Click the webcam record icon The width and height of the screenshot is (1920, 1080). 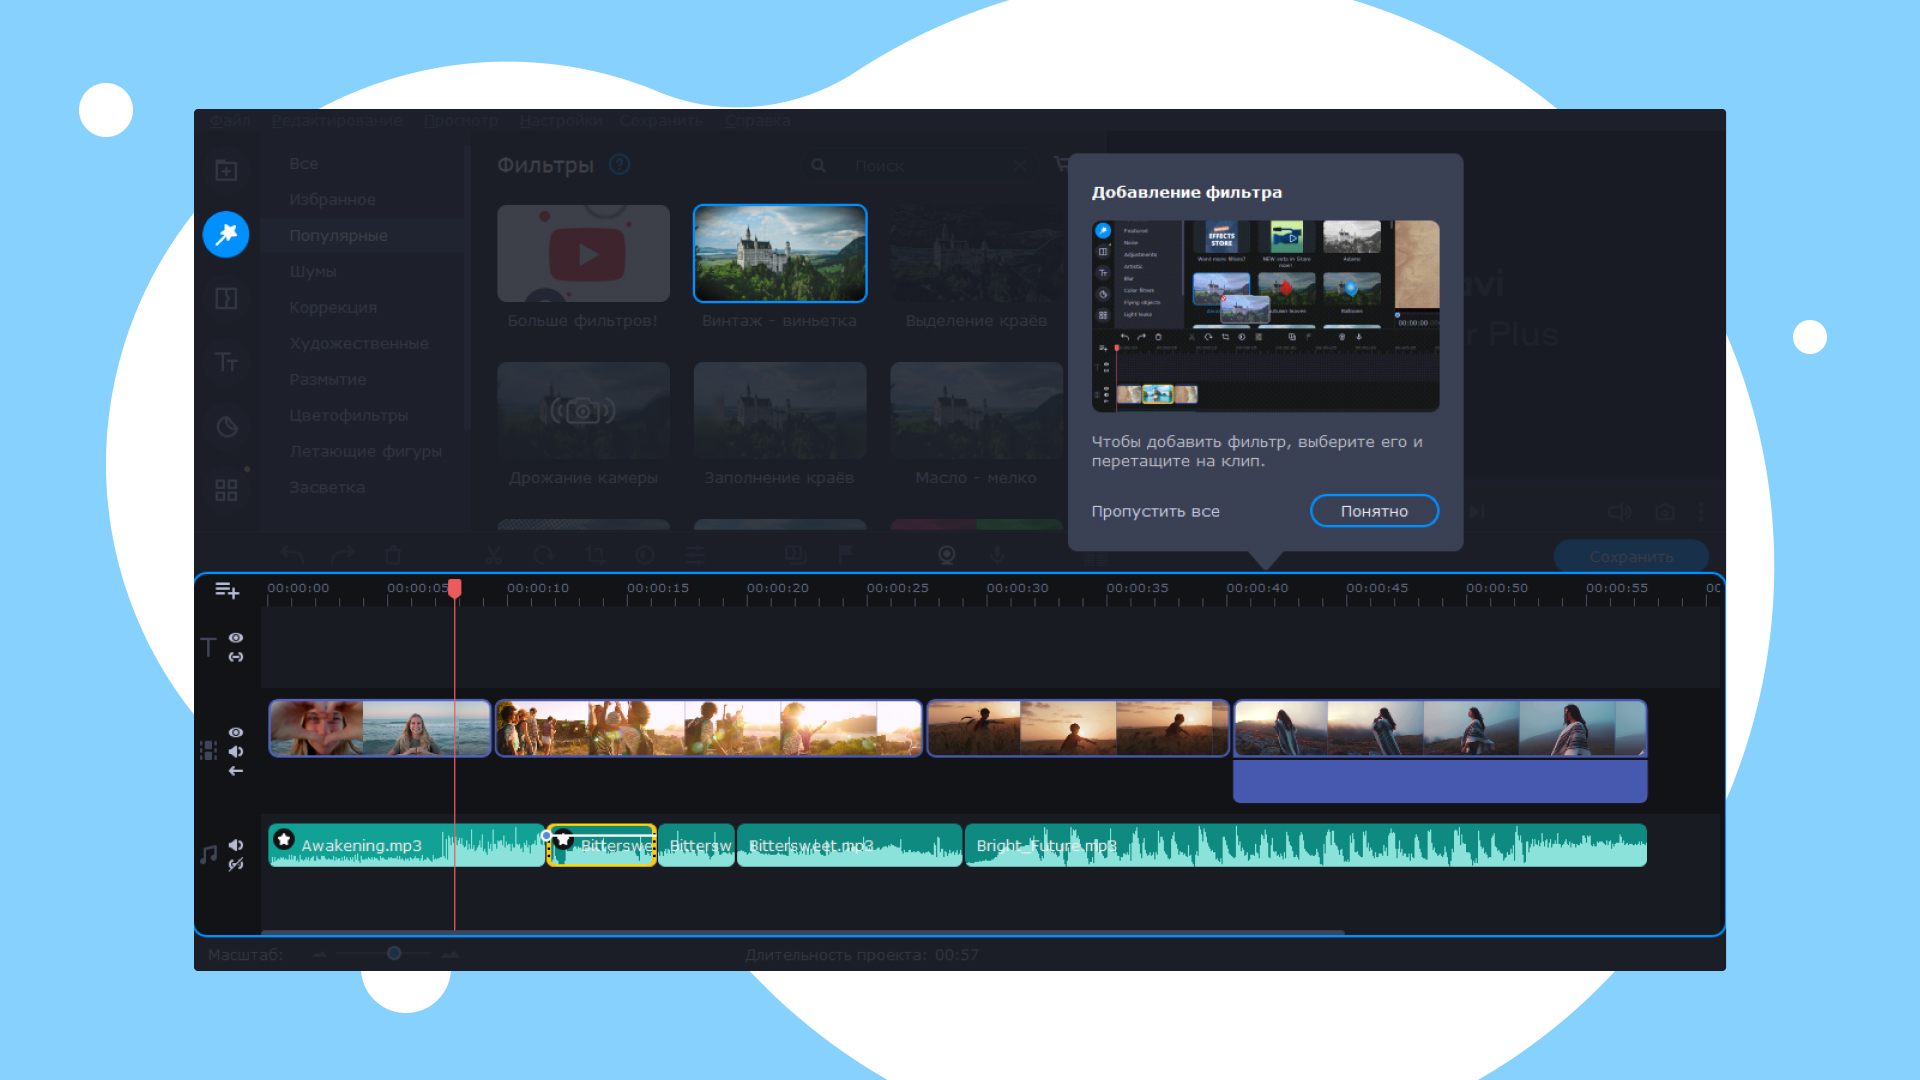[x=946, y=555]
